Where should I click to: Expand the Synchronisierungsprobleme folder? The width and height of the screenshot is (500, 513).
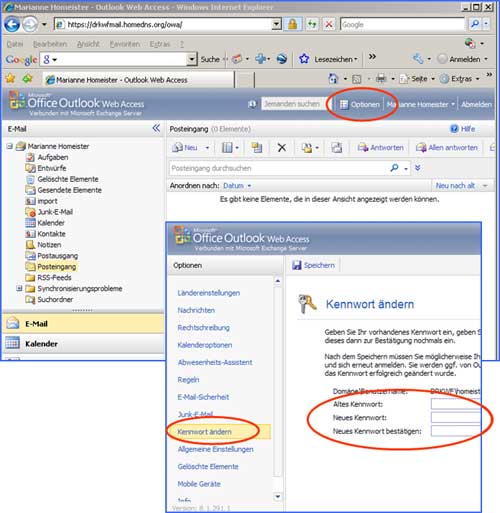[x=19, y=288]
